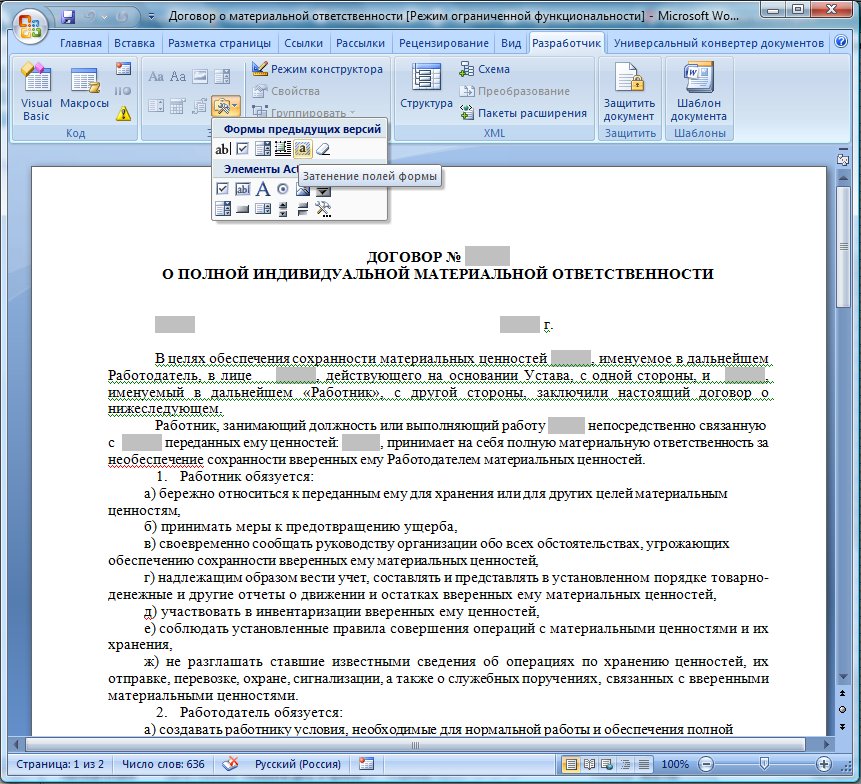Image resolution: width=861 pixels, height=784 pixels.
Task: Open Пакеты расширения
Action: (523, 113)
